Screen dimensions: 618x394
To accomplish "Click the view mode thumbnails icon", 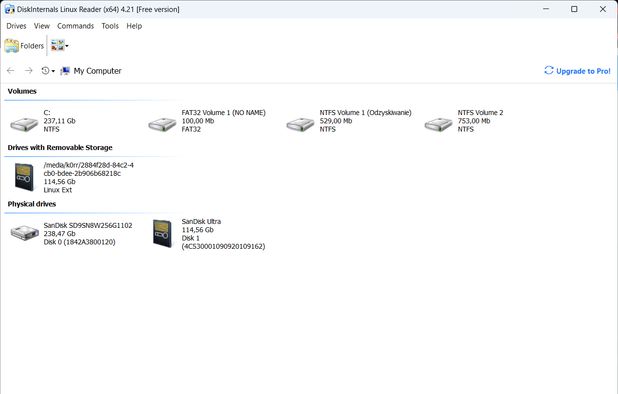I will pos(58,46).
